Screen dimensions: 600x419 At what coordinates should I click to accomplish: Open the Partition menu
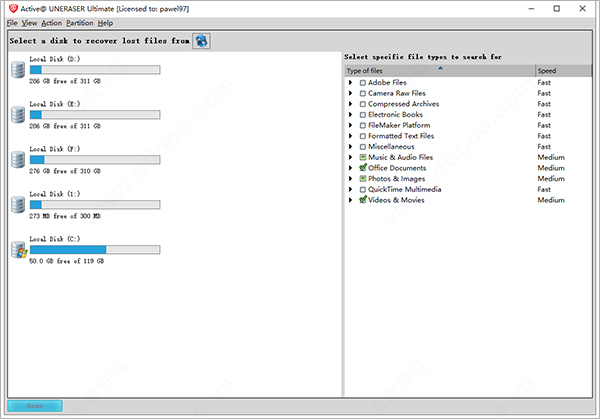pyautogui.click(x=80, y=23)
